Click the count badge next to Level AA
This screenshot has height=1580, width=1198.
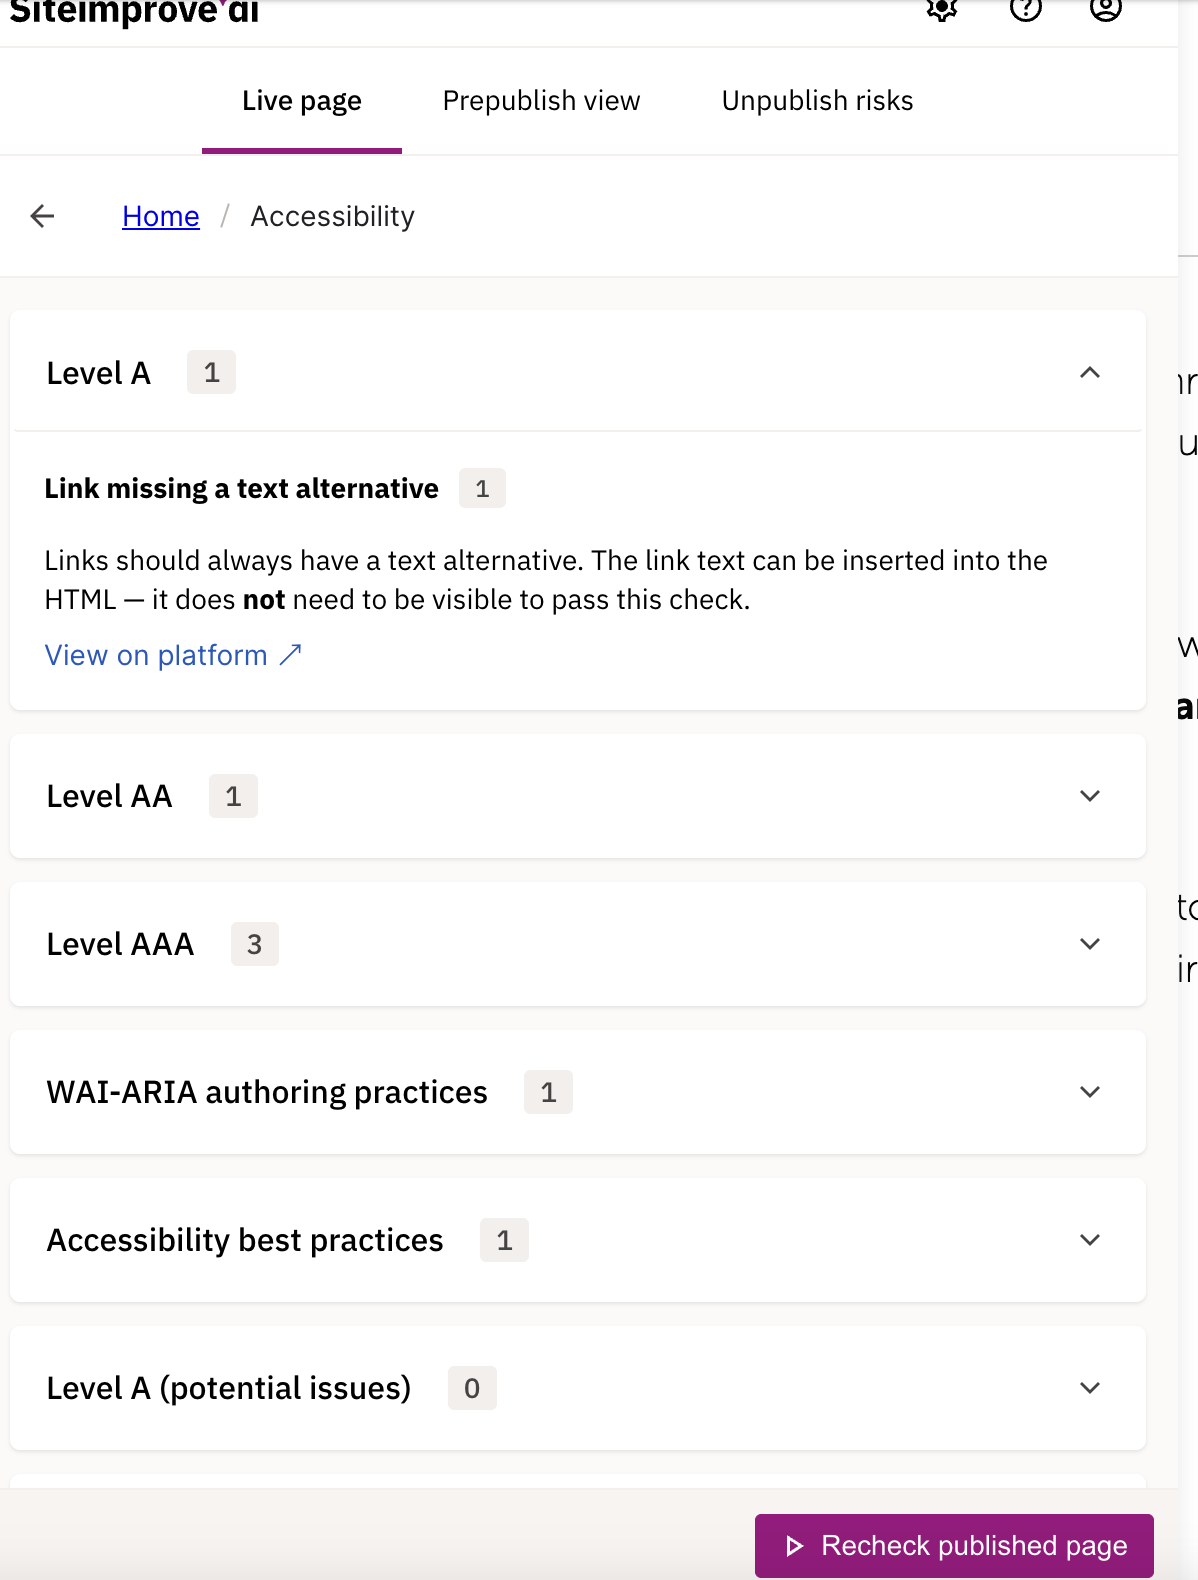[233, 796]
